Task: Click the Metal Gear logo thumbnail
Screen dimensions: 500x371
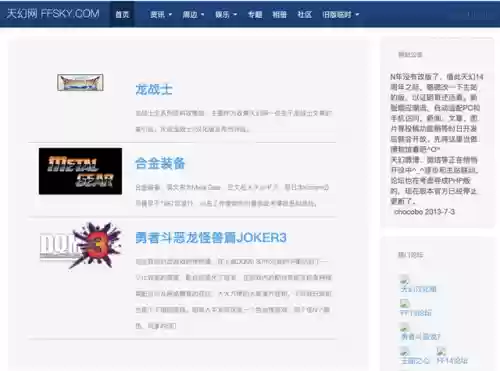Action: 80,171
